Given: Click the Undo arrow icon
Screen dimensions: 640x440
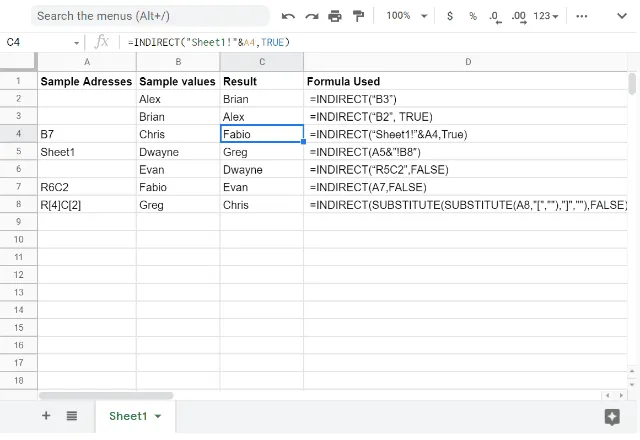Looking at the screenshot, I should (288, 16).
